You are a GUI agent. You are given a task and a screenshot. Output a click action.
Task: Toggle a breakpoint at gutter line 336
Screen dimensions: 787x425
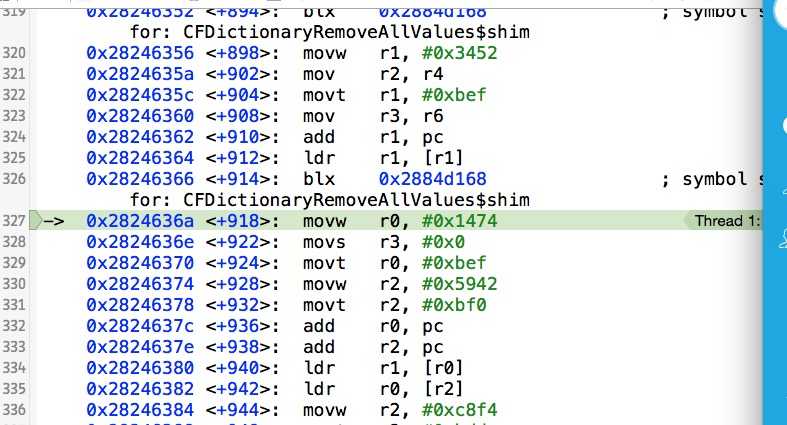pyautogui.click(x=14, y=409)
